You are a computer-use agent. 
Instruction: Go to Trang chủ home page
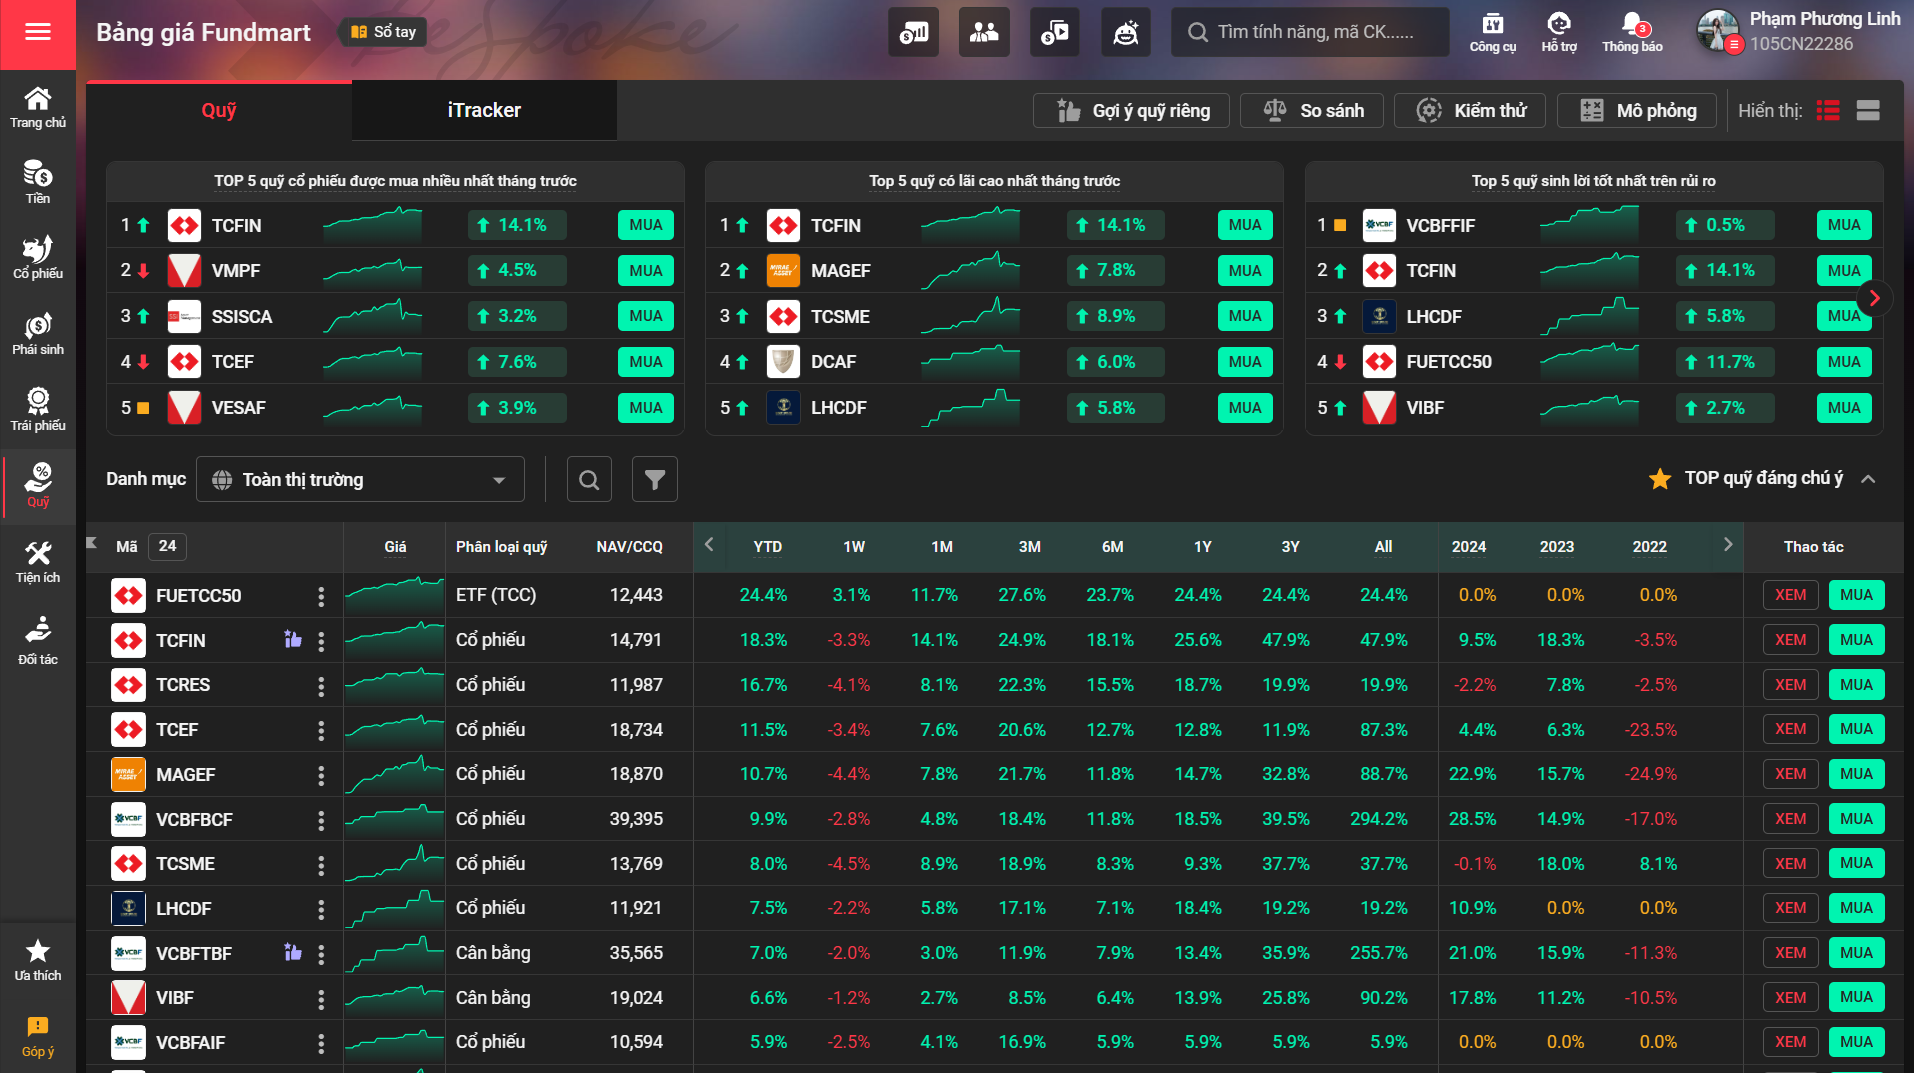(38, 108)
